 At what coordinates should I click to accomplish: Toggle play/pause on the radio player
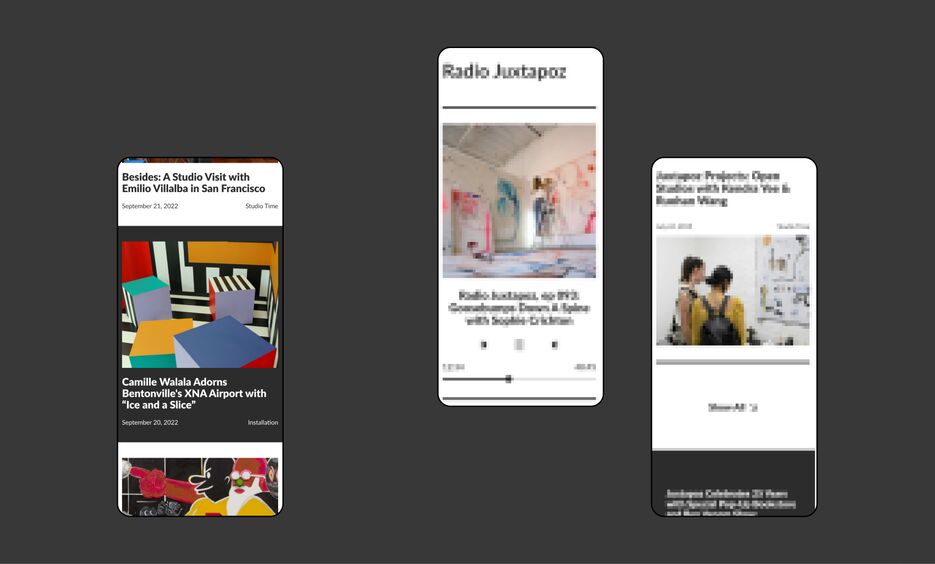519,345
